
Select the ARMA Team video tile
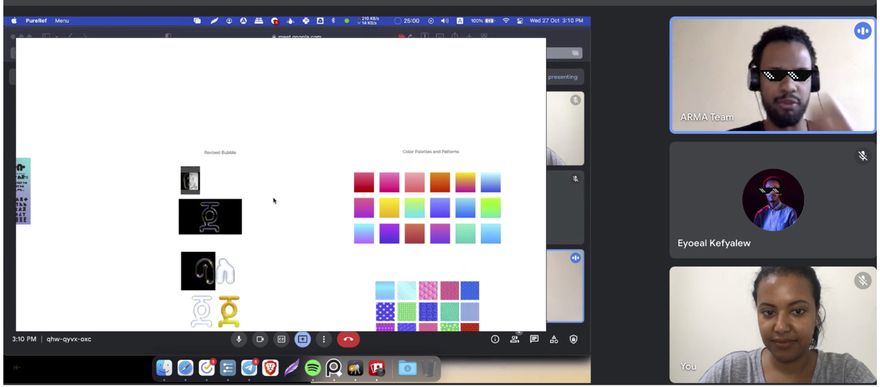pos(773,75)
